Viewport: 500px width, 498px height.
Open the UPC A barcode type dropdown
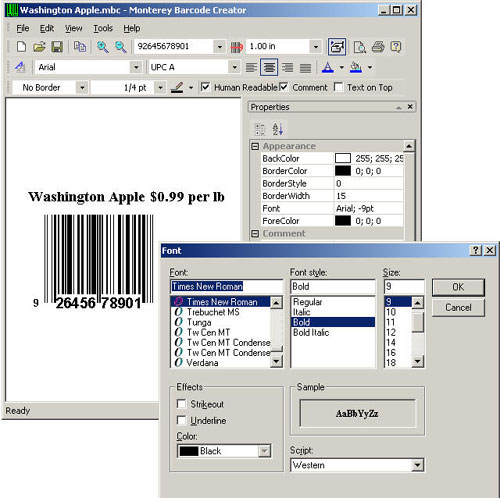235,67
